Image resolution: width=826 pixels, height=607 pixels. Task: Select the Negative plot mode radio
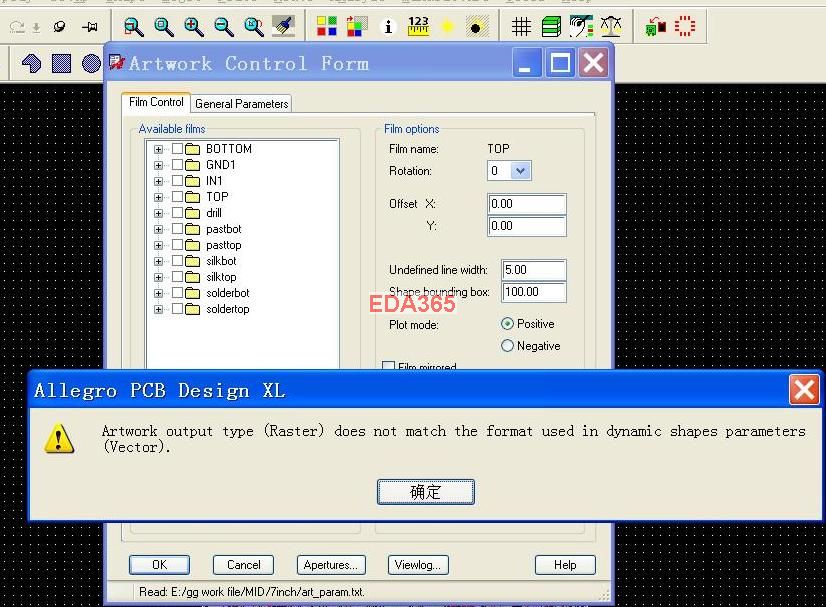coord(507,346)
